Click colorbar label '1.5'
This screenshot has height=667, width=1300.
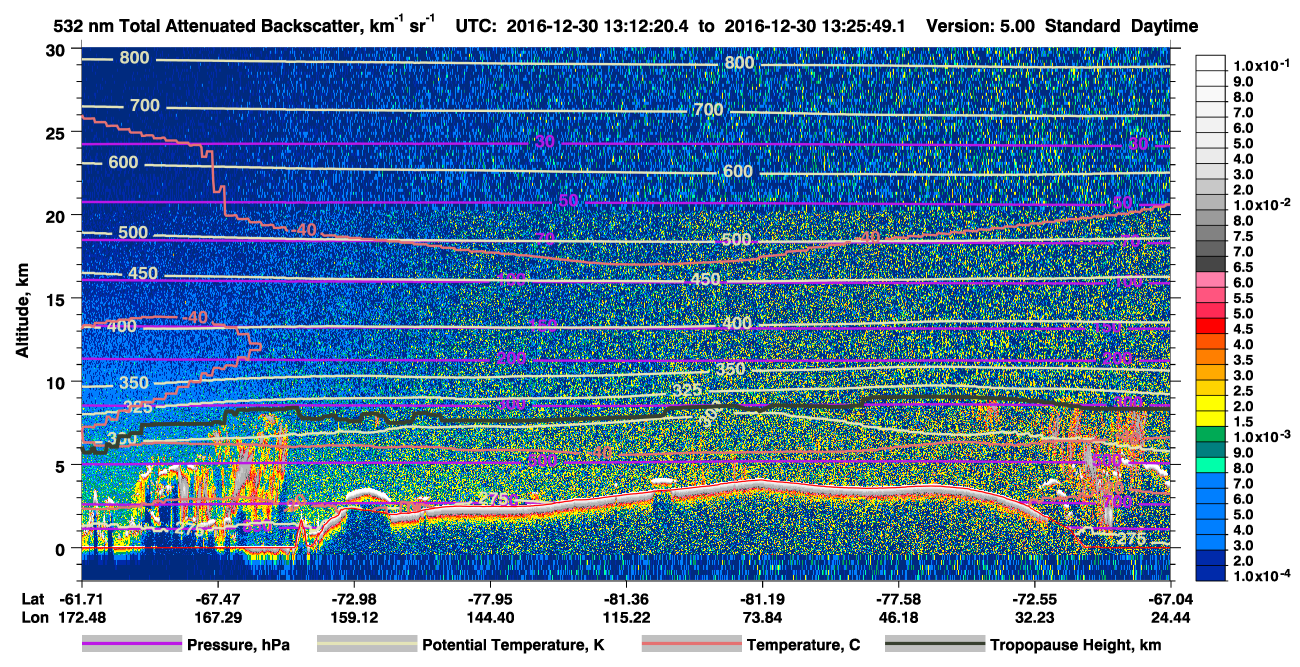pyautogui.click(x=1242, y=422)
